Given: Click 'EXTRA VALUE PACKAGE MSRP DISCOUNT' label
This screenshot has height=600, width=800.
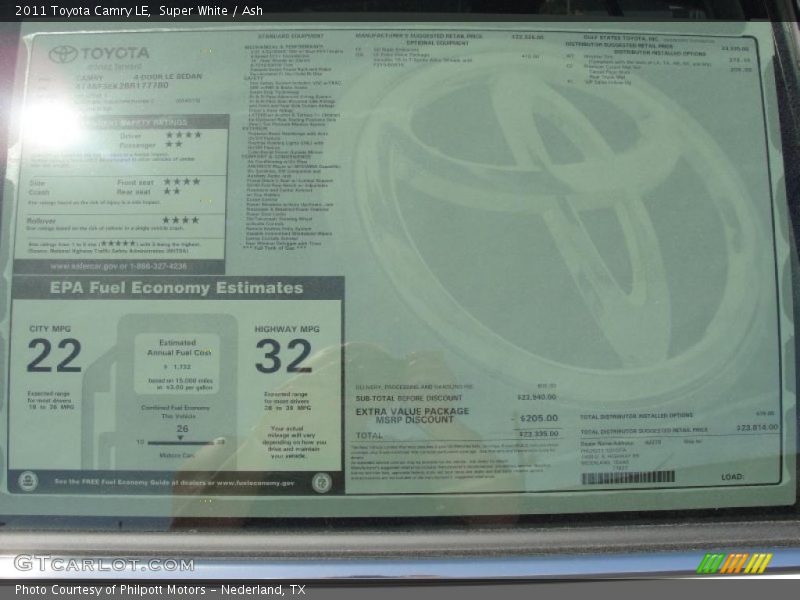Looking at the screenshot, I should 412,415.
